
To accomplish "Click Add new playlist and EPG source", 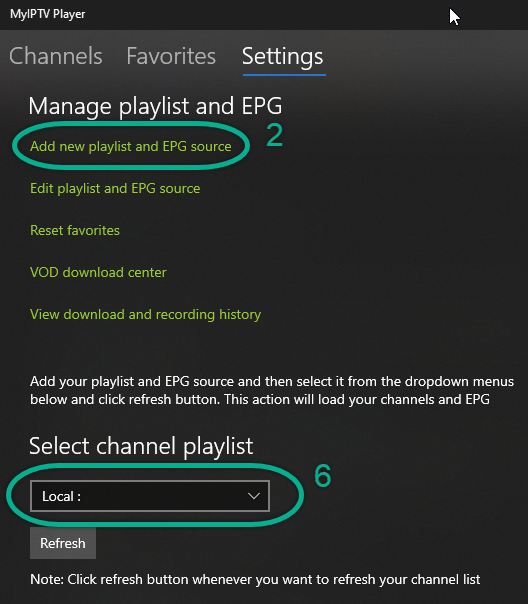I will (x=131, y=146).
